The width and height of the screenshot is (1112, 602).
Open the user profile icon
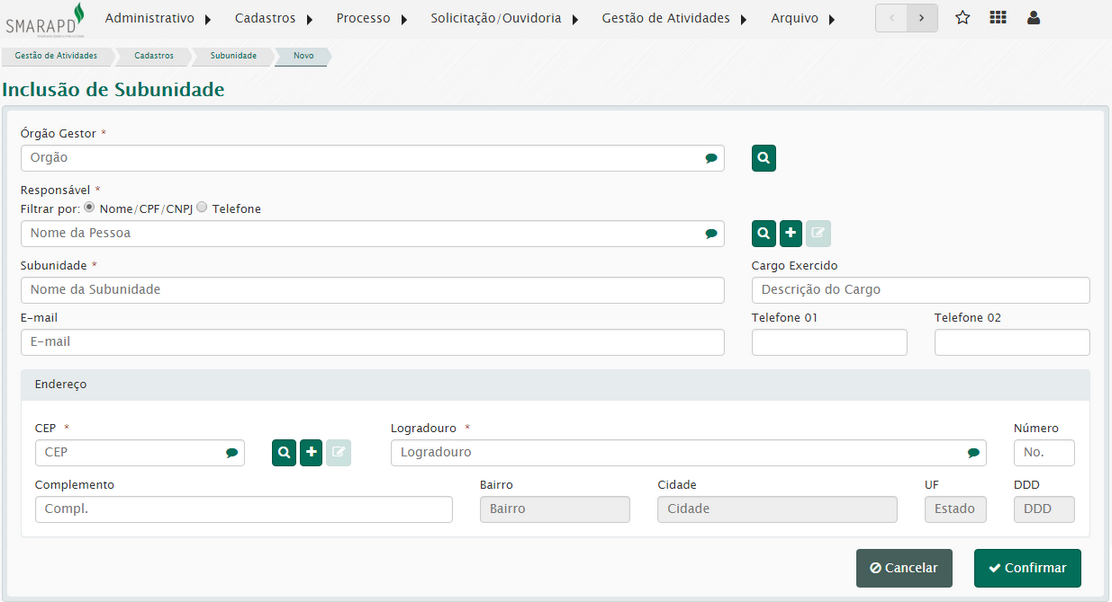[1033, 18]
